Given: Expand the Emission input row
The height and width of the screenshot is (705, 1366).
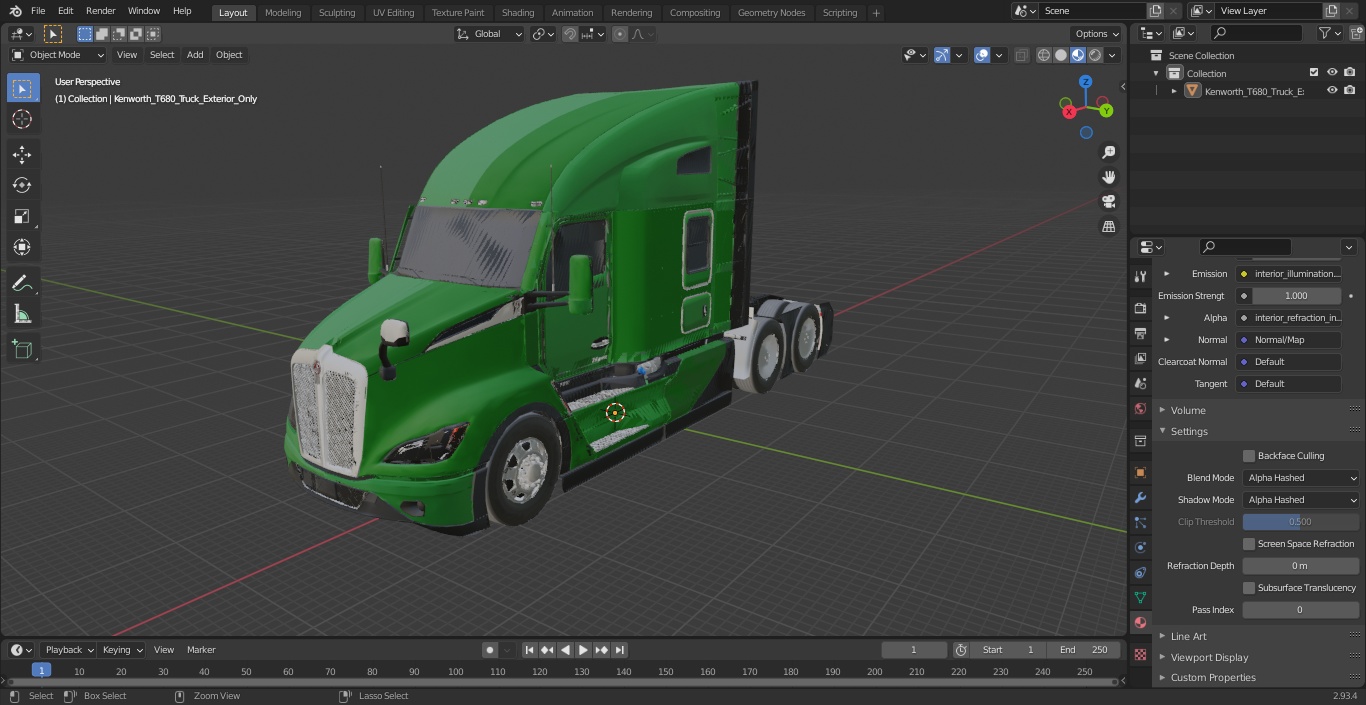Looking at the screenshot, I should (x=1166, y=274).
